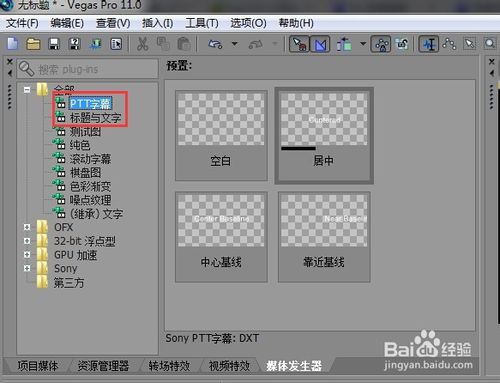This screenshot has width=500, height=383.
Task: Select the Normal Edit tool
Action: tap(429, 44)
